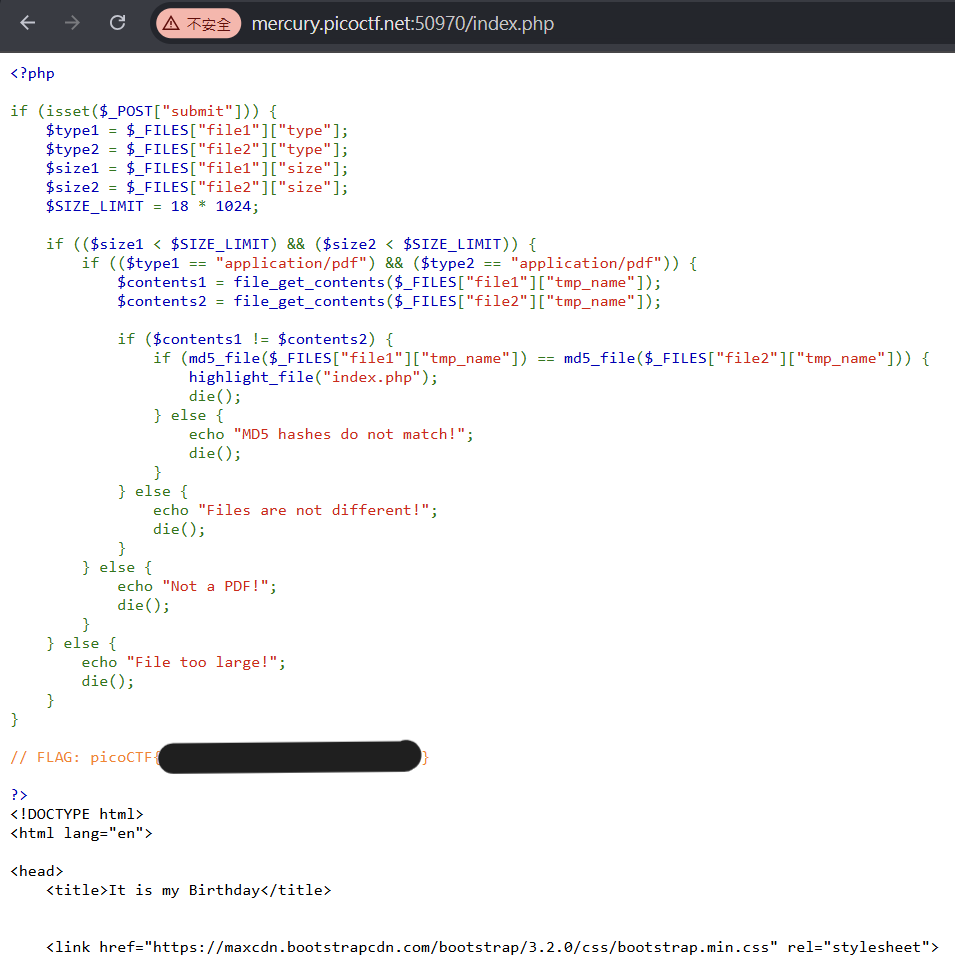
Task: Open the 不安全 security warning badge
Action: tap(198, 24)
